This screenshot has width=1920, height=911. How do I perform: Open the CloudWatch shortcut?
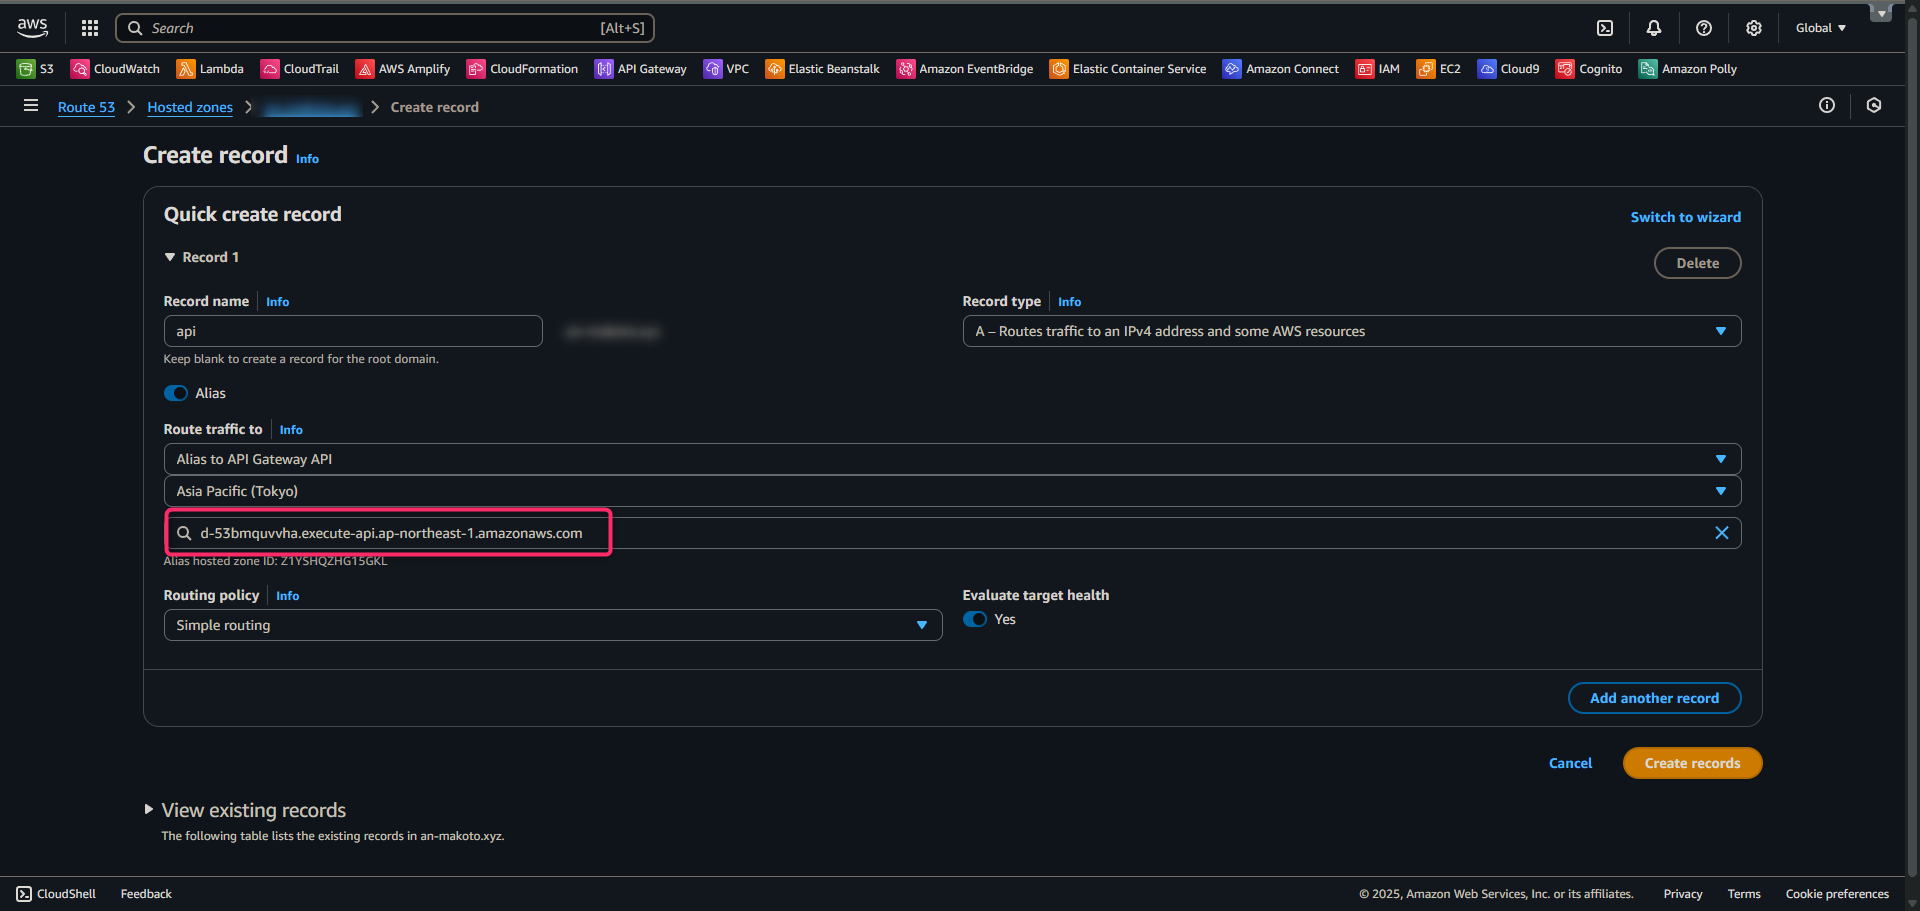115,69
